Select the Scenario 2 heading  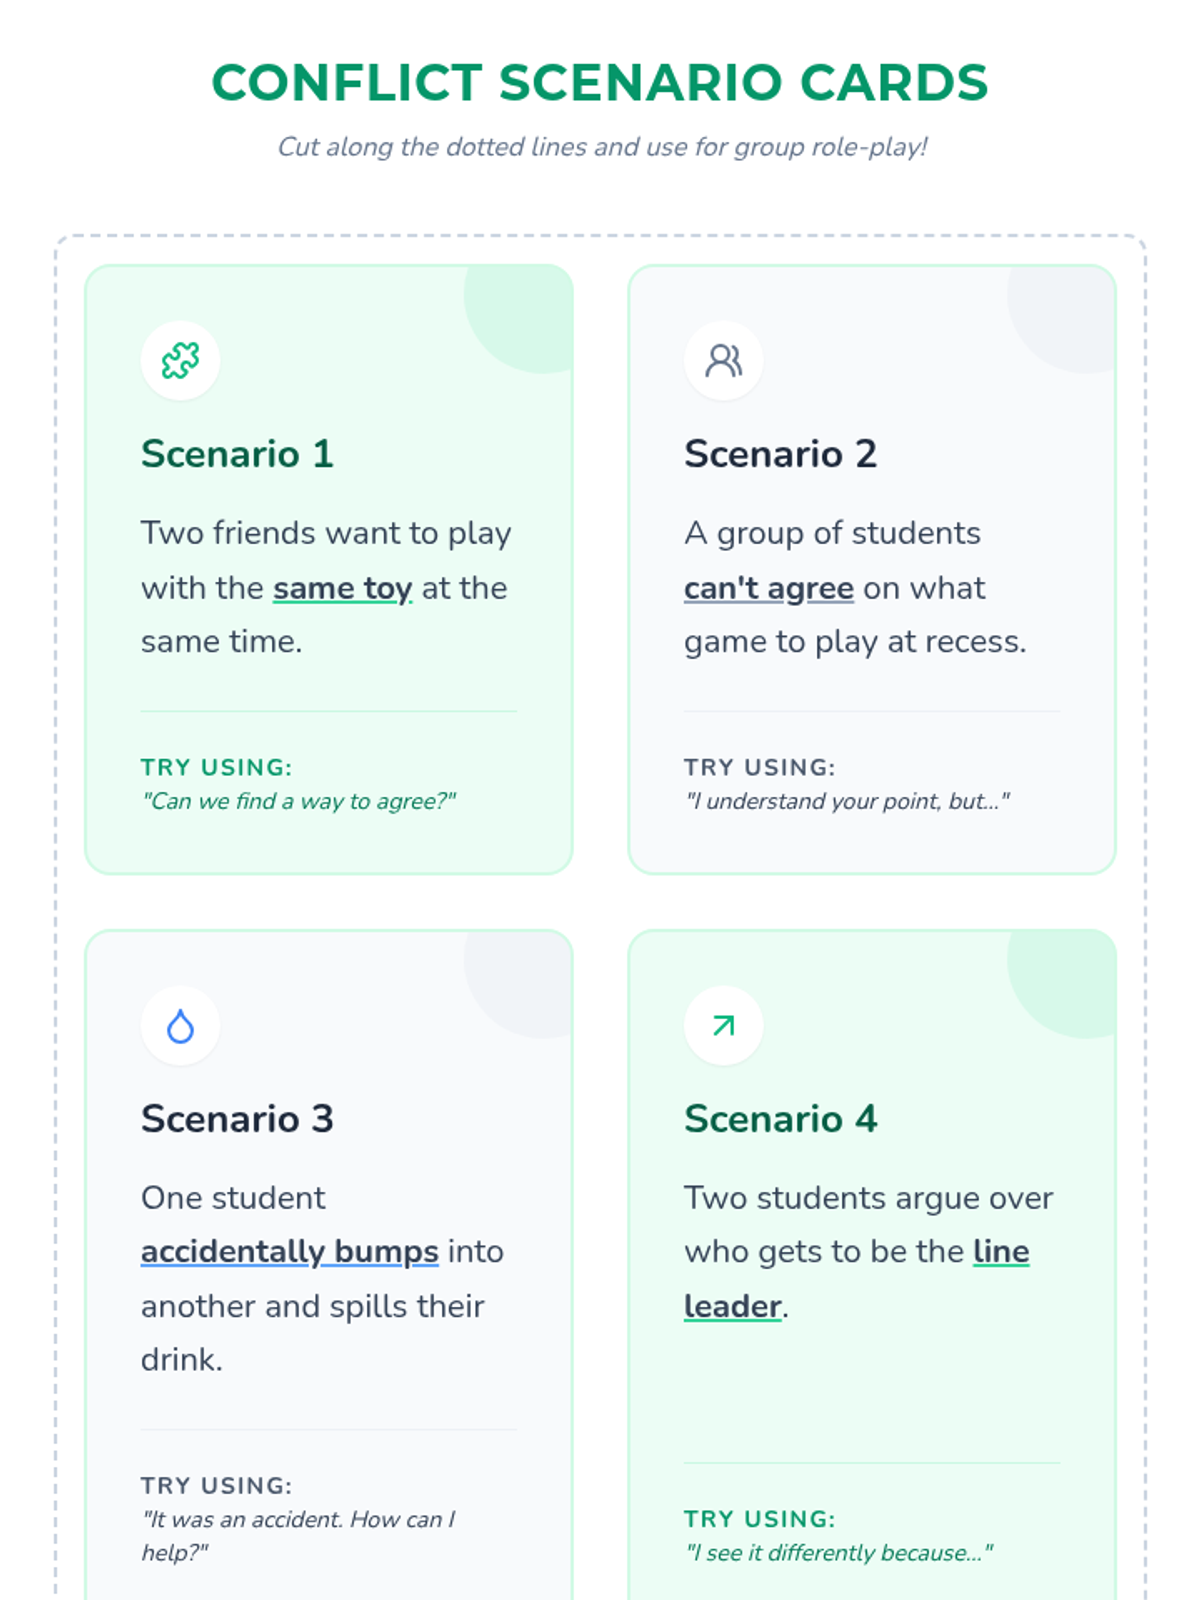[x=780, y=454]
